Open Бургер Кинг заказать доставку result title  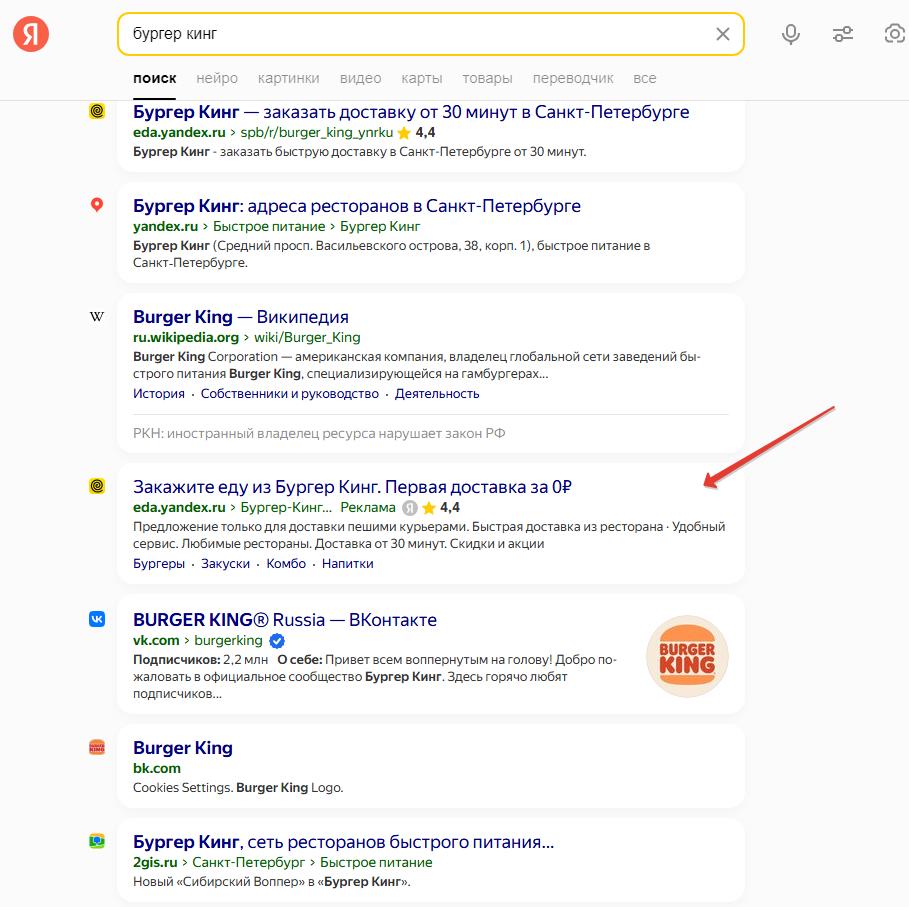(x=411, y=112)
